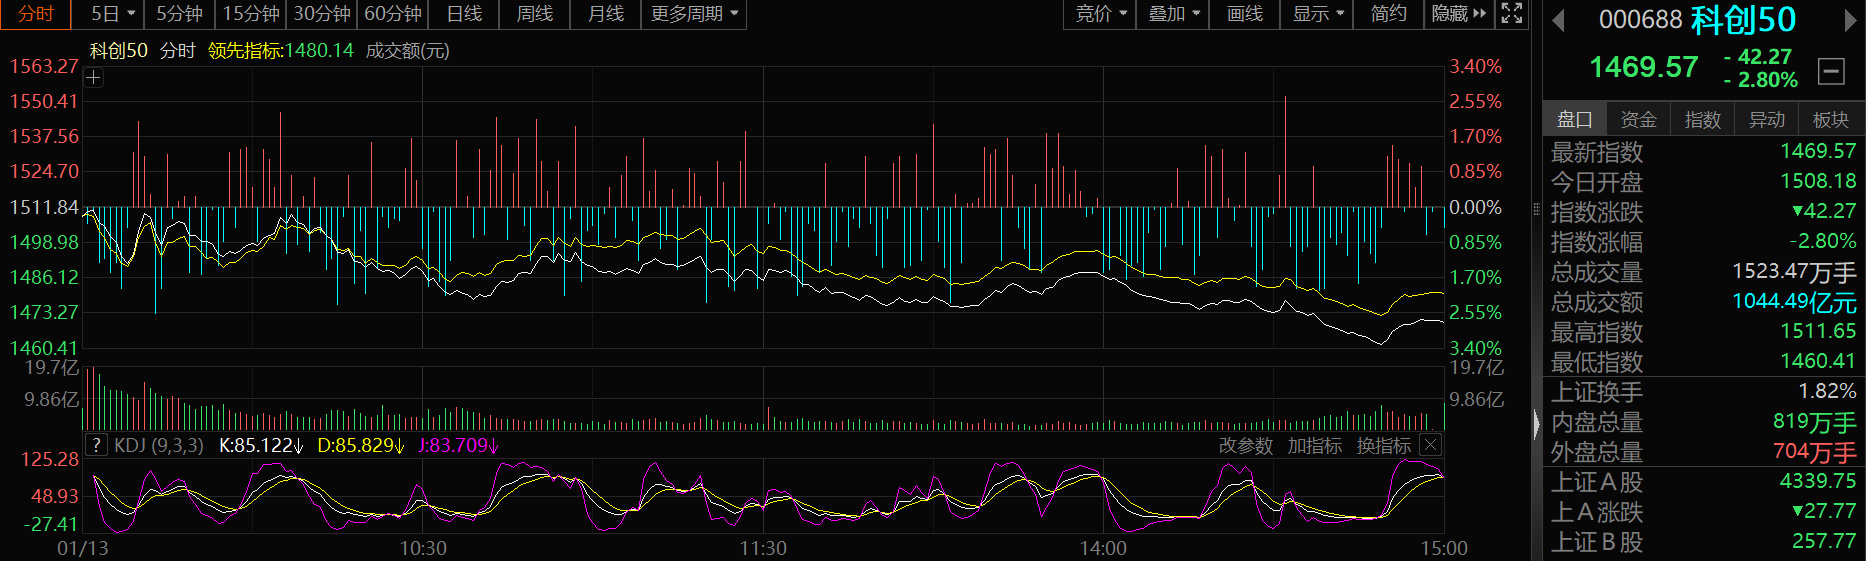1866x561 pixels.
Task: Expand the 叠加 overlay dropdown
Action: click(1173, 14)
